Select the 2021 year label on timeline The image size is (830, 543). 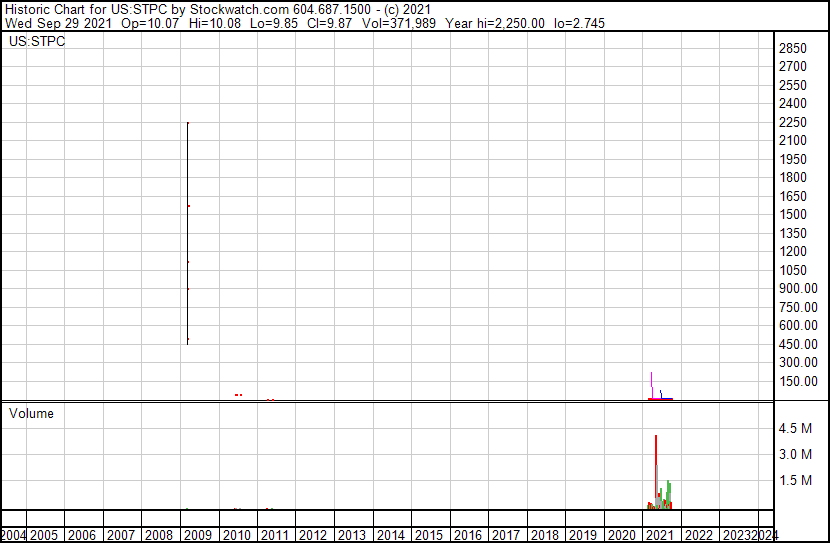(x=660, y=535)
